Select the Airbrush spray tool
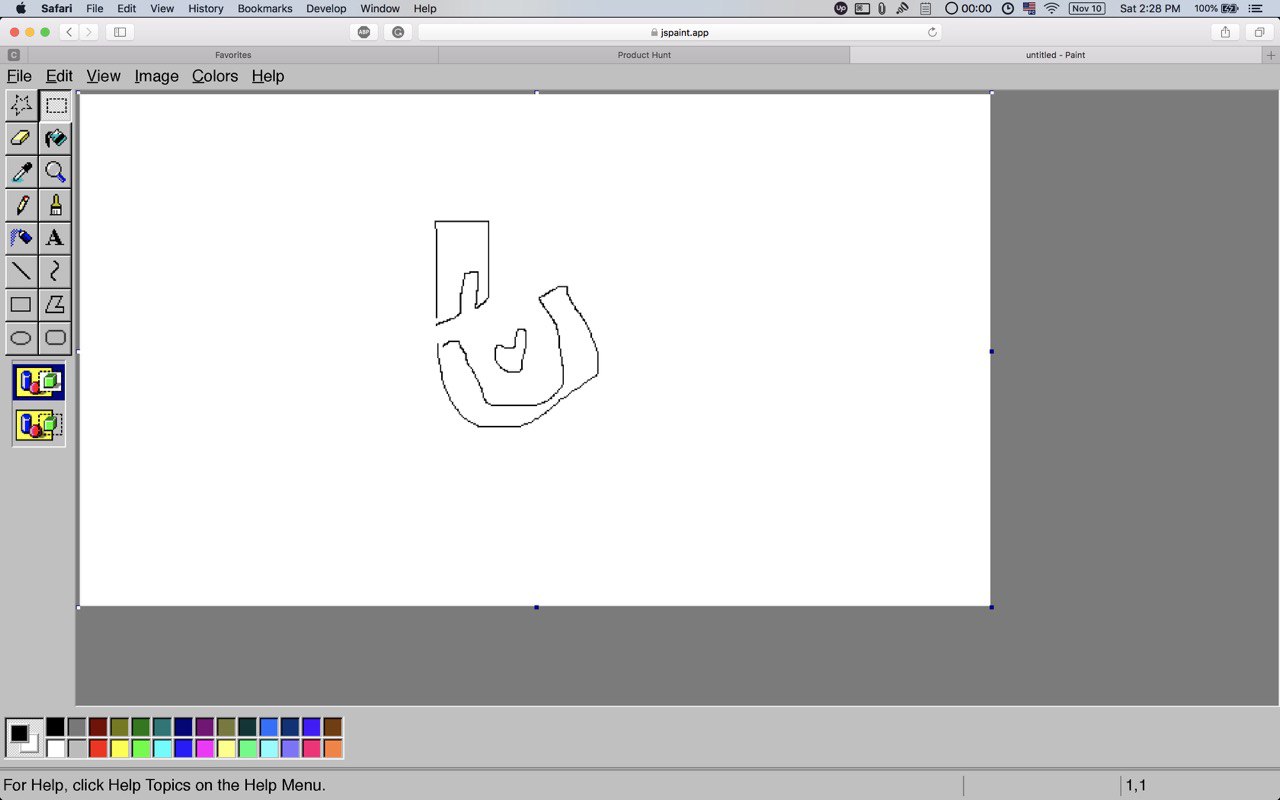Screen dimensions: 1280x800 pyautogui.click(x=21, y=238)
